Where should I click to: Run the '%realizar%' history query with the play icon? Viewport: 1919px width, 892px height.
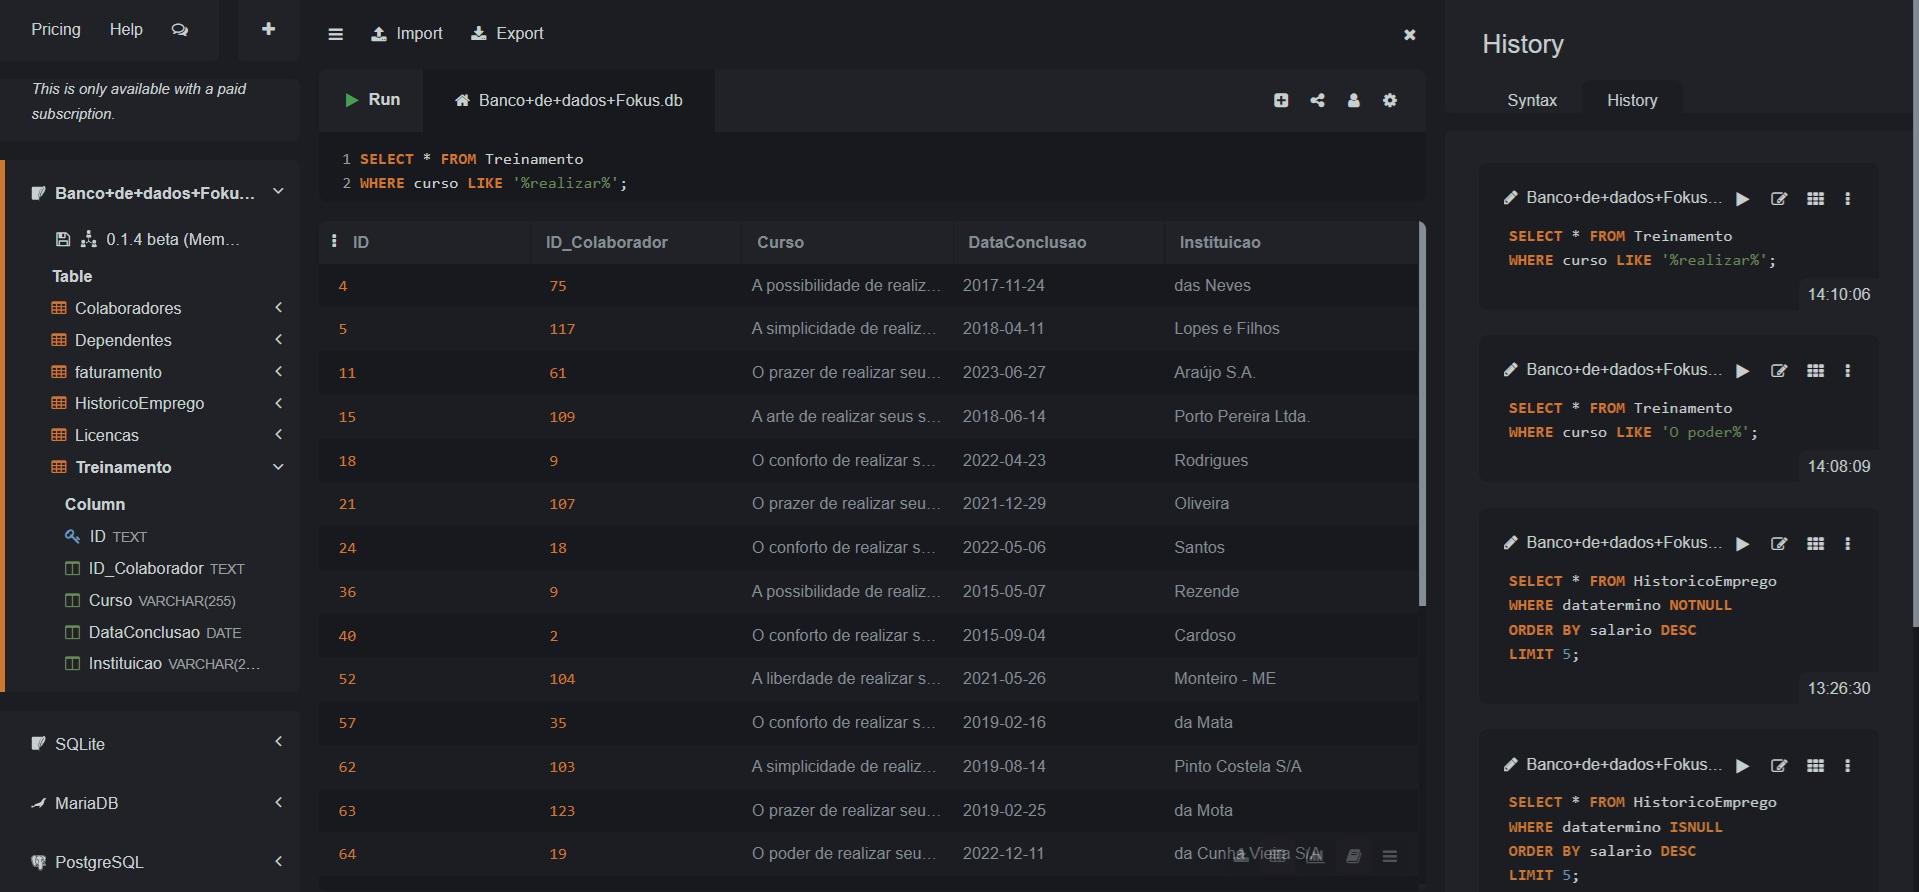[x=1743, y=199]
